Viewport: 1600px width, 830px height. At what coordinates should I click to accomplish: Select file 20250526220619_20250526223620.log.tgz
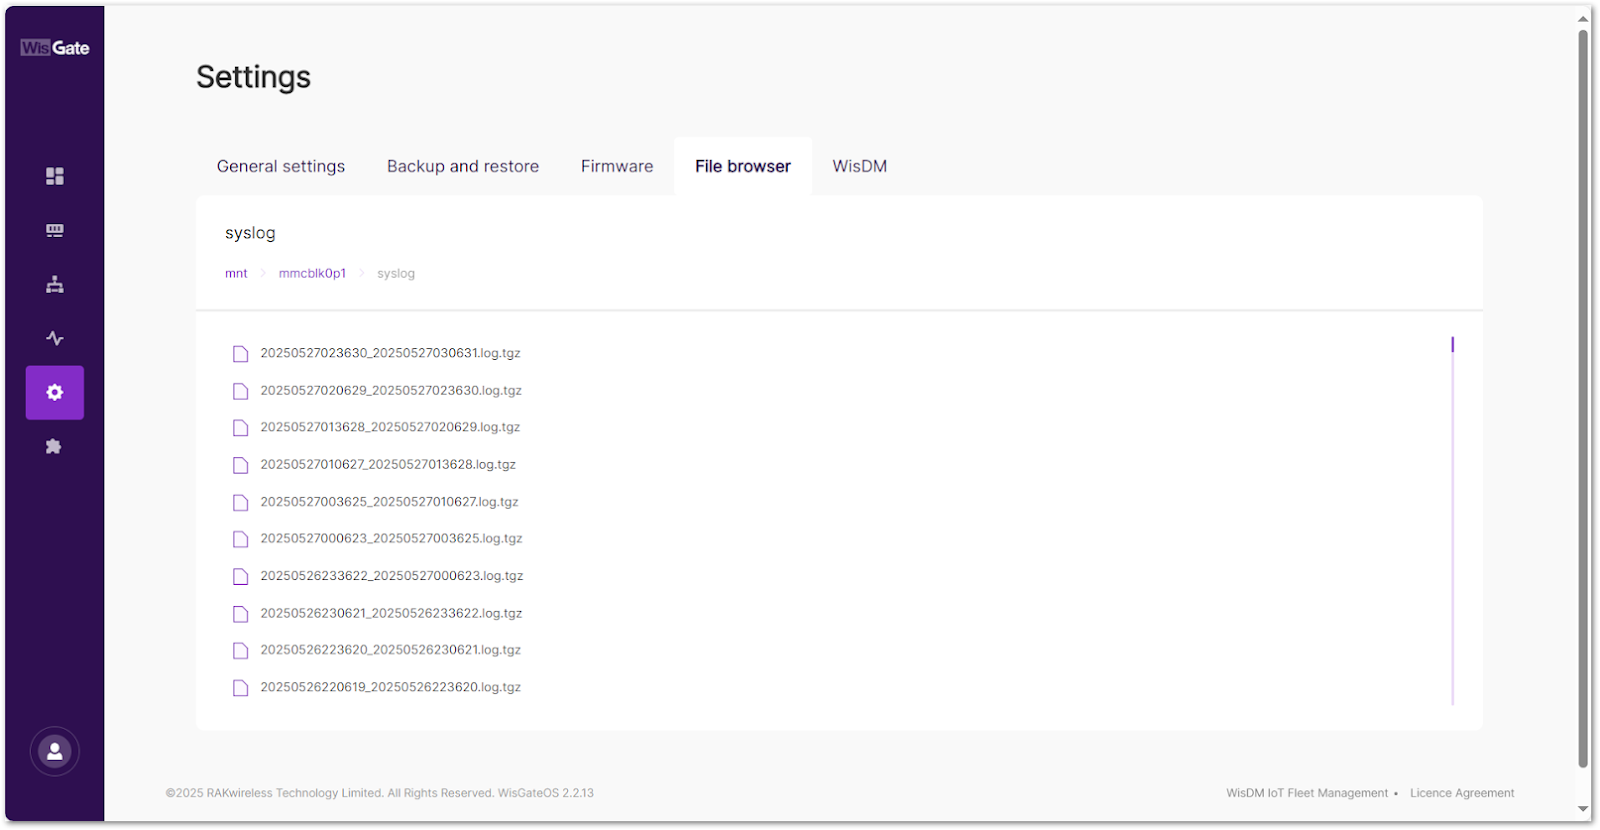coord(390,687)
